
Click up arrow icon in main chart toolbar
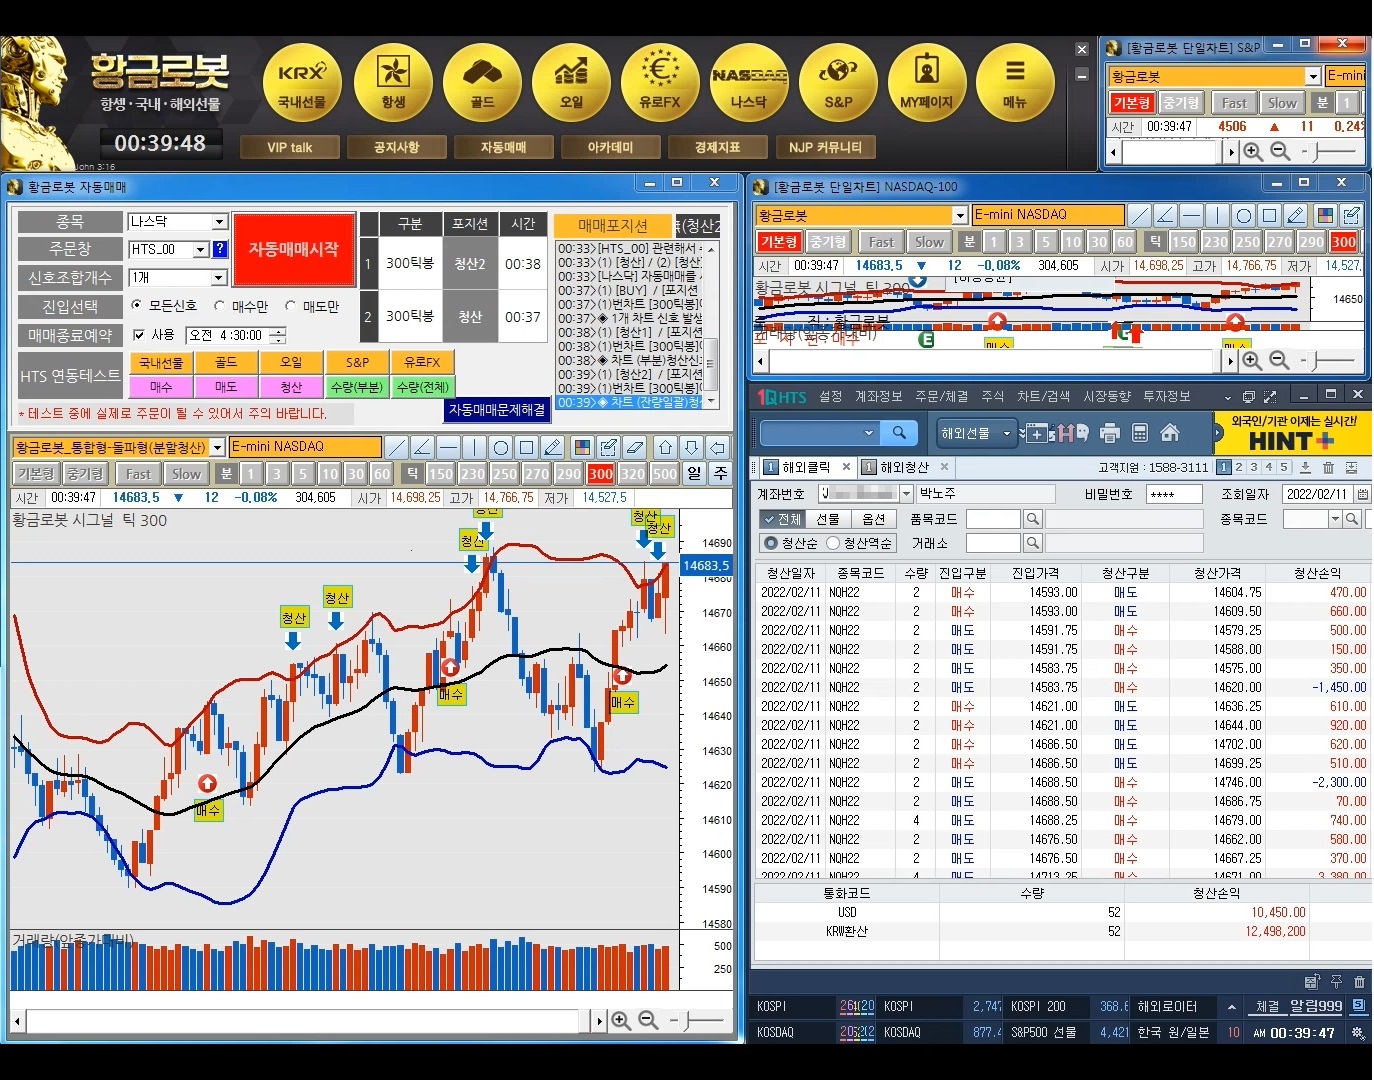665,447
